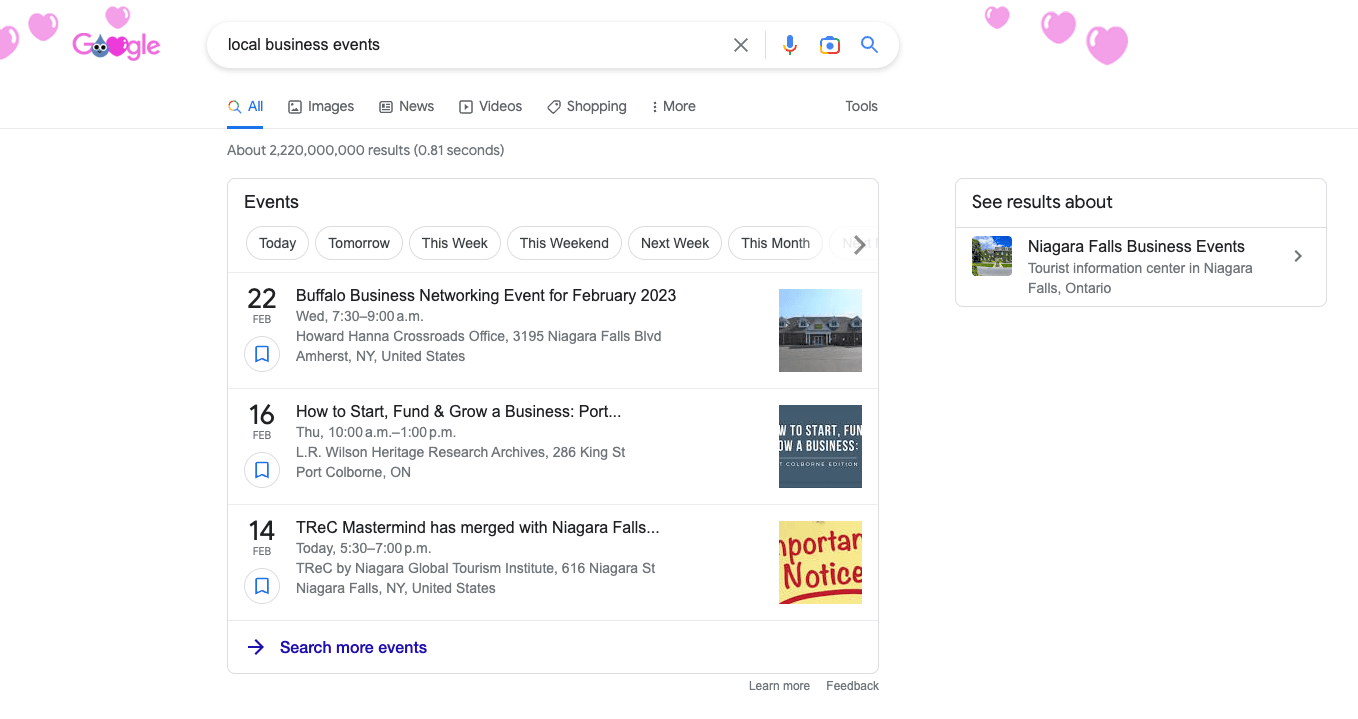View the Buffalo Networking event building thumbnail
The image size is (1358, 719).
pos(820,331)
